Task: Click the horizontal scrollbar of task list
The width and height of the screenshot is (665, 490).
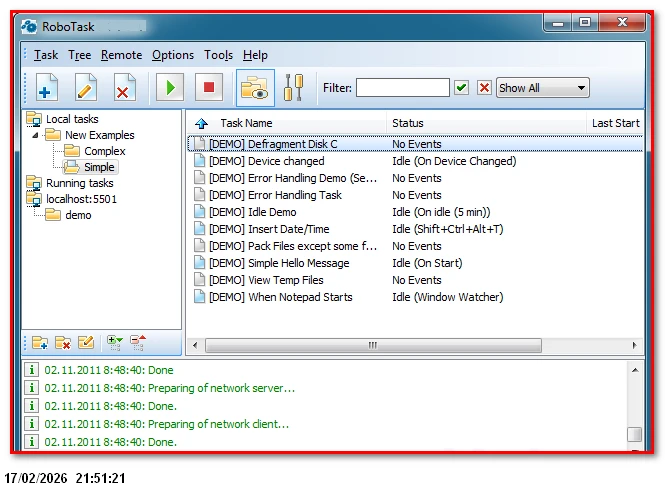Action: coord(372,345)
